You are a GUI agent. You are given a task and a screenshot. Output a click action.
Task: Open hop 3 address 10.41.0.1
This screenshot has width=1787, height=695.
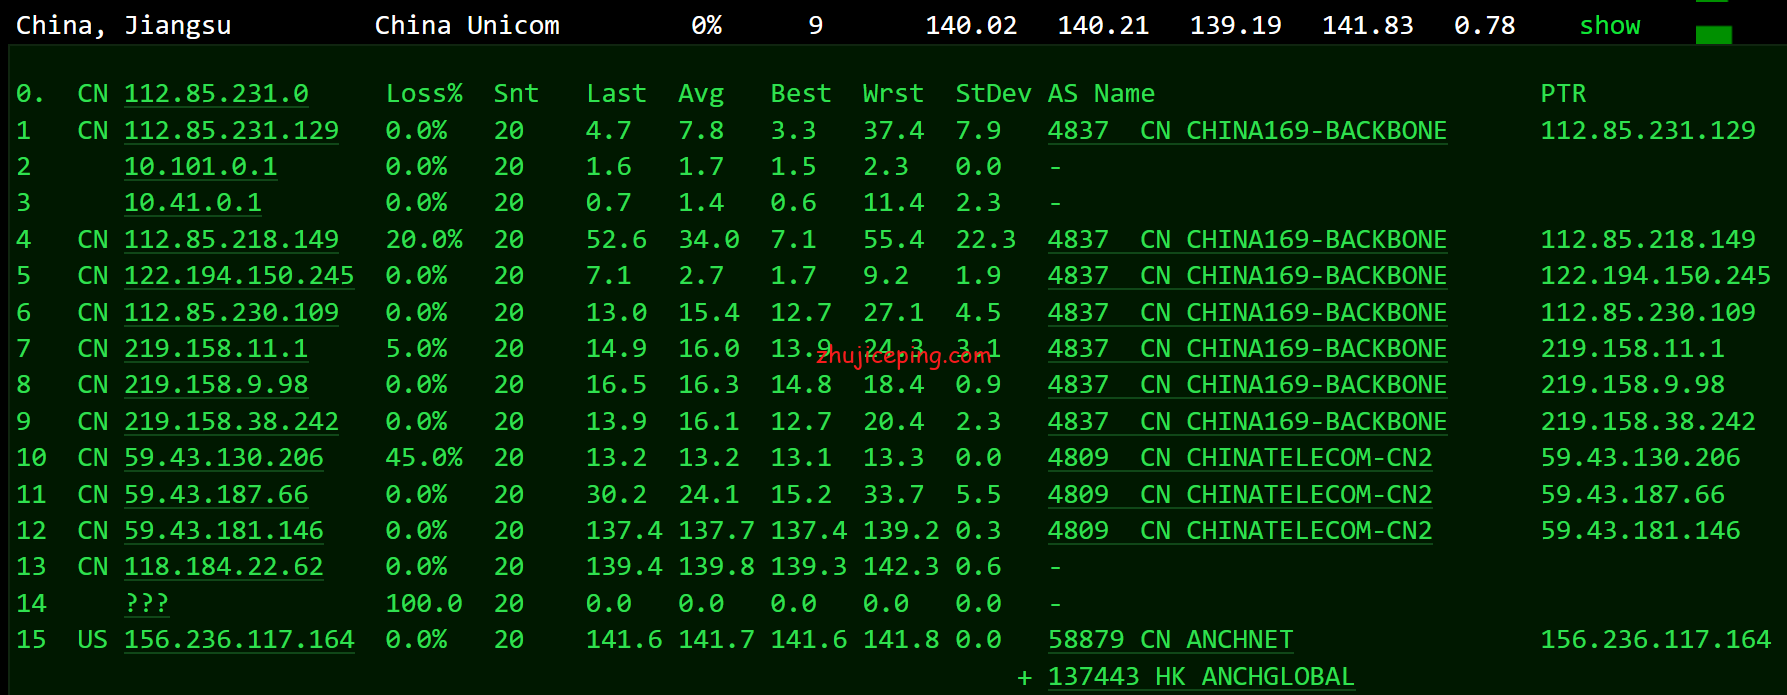pos(193,203)
